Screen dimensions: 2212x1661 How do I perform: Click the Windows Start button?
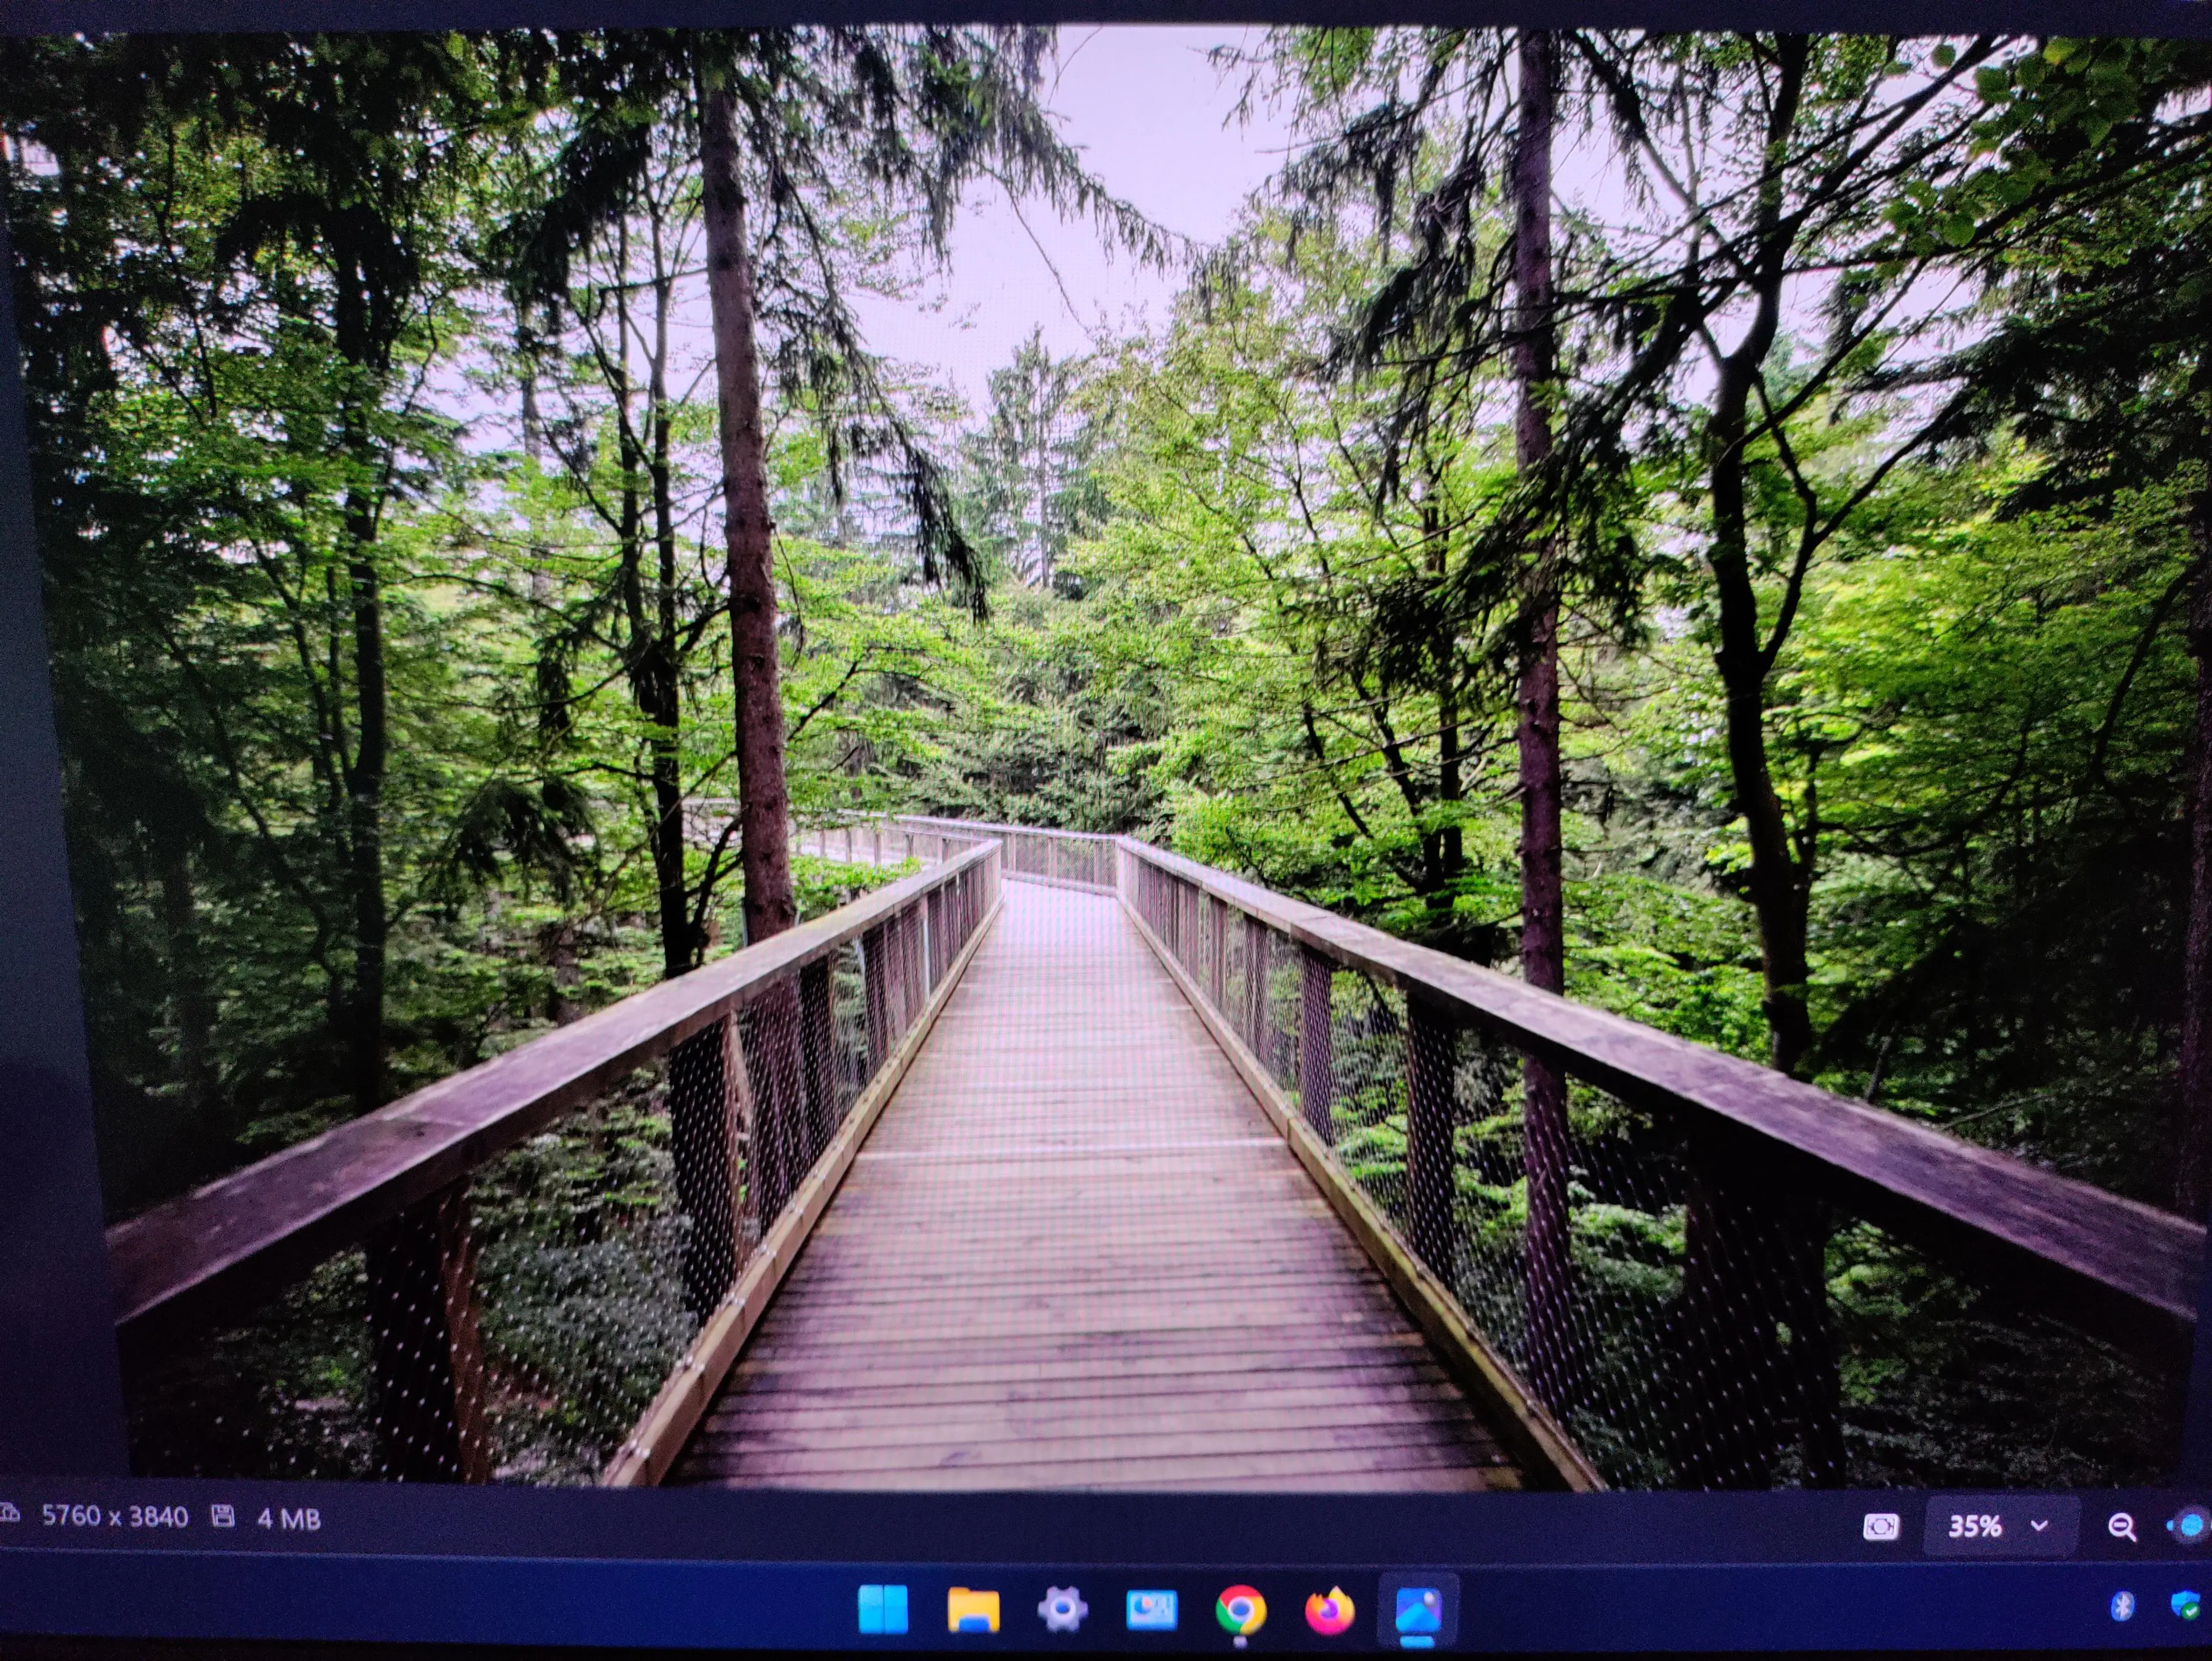883,1610
